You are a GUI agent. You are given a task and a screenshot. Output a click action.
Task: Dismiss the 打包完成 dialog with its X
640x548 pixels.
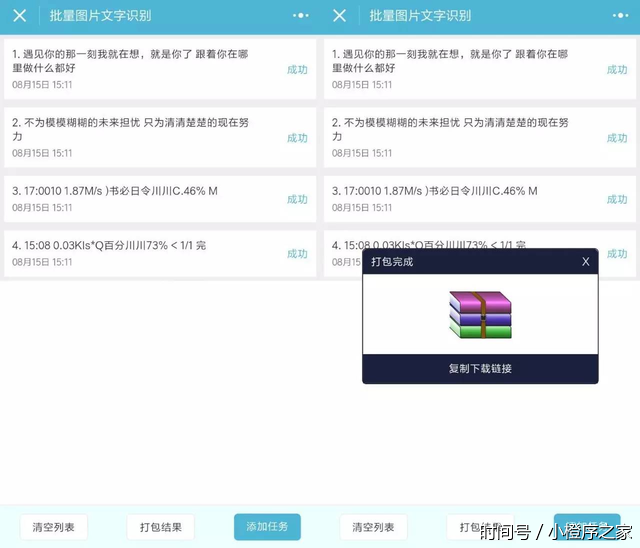click(586, 262)
